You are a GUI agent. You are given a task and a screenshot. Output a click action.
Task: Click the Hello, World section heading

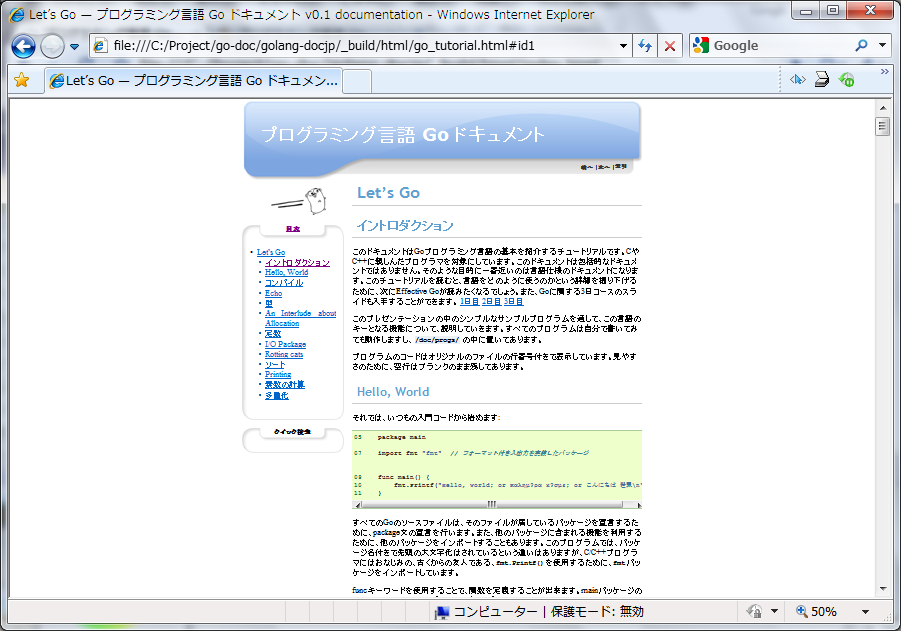click(x=393, y=392)
